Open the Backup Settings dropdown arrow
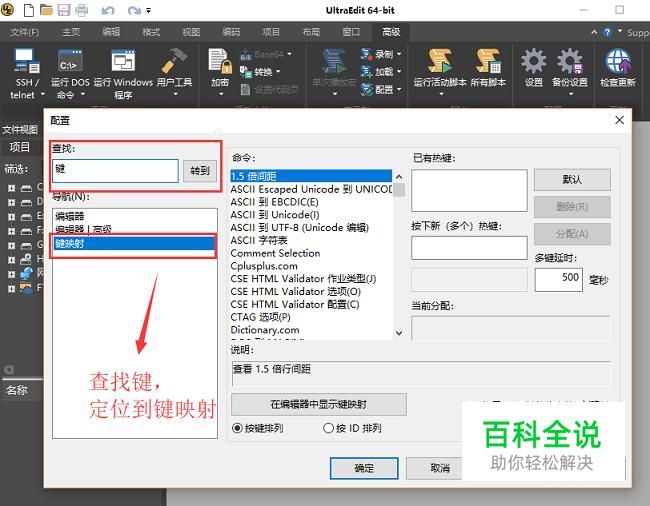The width and height of the screenshot is (650, 506). pyautogui.click(x=570, y=94)
